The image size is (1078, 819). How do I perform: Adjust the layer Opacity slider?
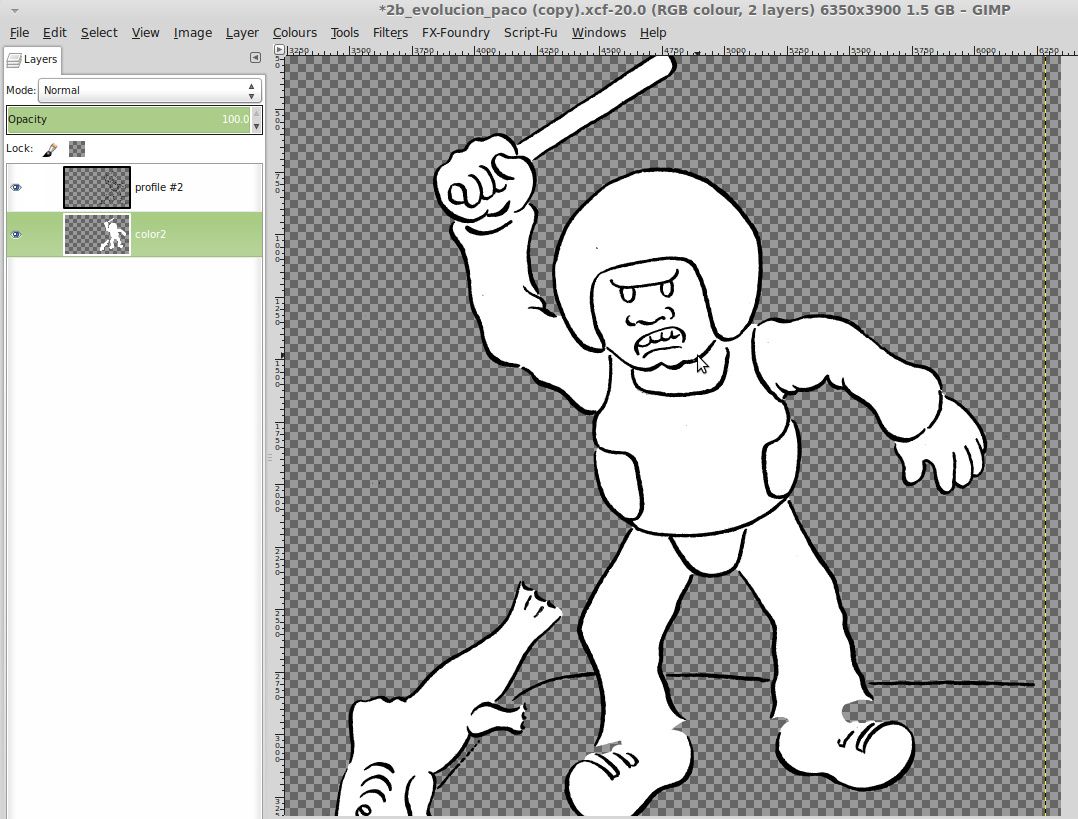pos(128,120)
